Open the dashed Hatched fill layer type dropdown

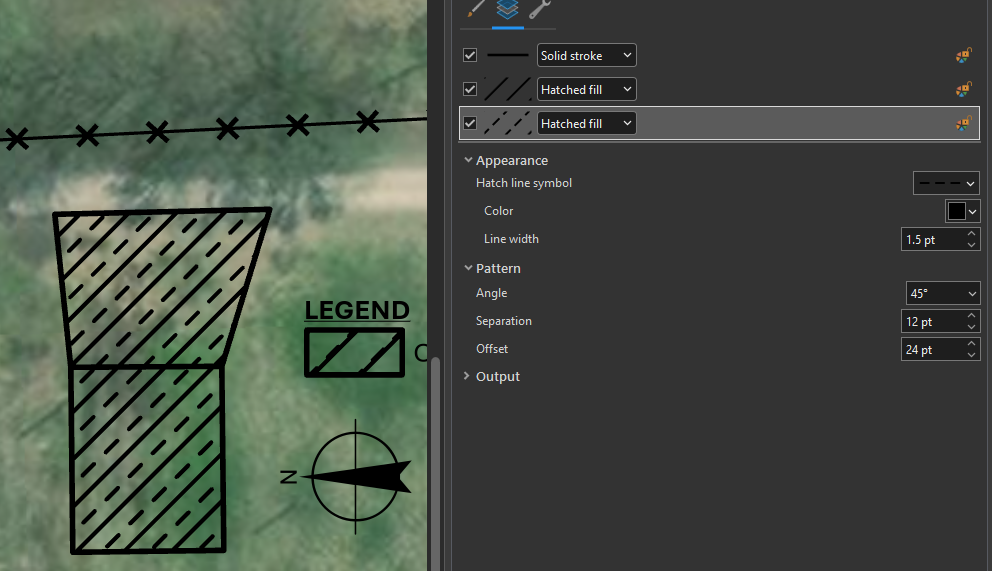586,123
